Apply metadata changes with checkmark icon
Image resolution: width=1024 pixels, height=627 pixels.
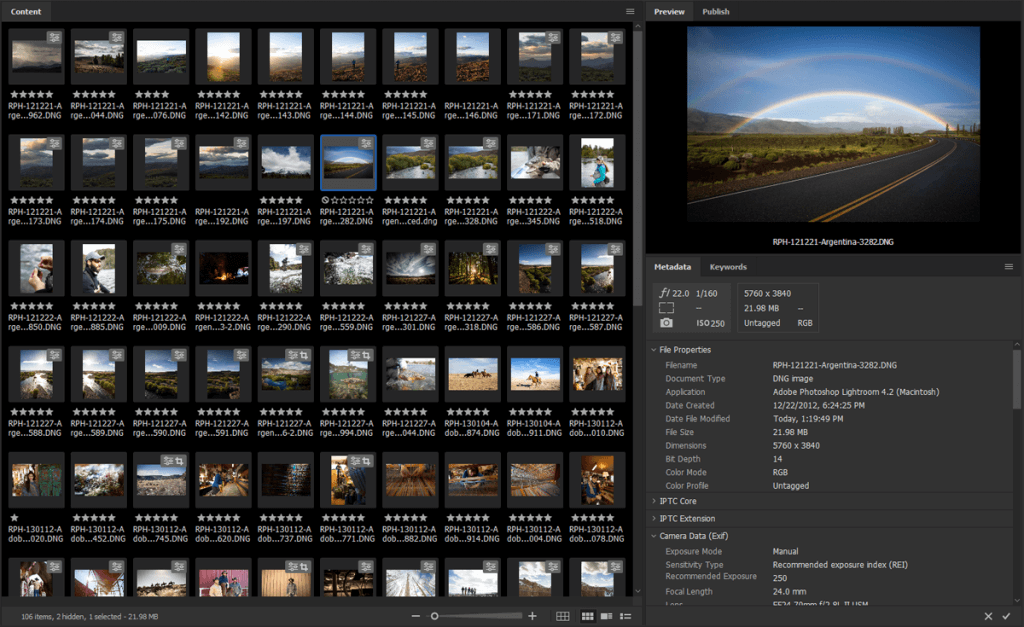(x=1006, y=617)
